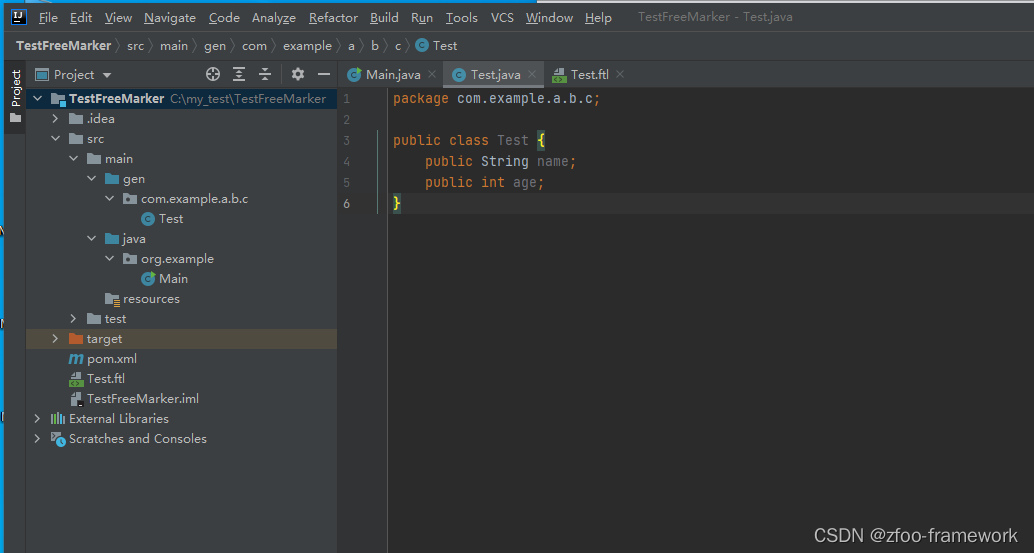Hide the Project panel with minus icon
1034x553 pixels.
(x=324, y=74)
